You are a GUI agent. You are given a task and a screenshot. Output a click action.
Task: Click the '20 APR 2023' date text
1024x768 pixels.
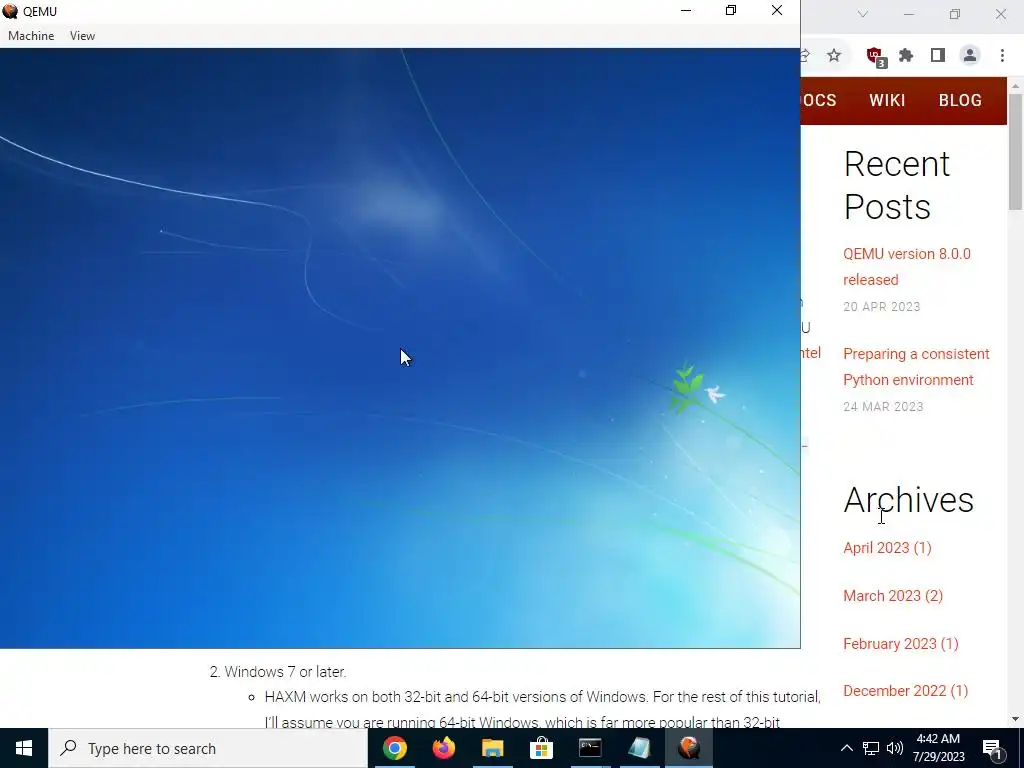882,307
